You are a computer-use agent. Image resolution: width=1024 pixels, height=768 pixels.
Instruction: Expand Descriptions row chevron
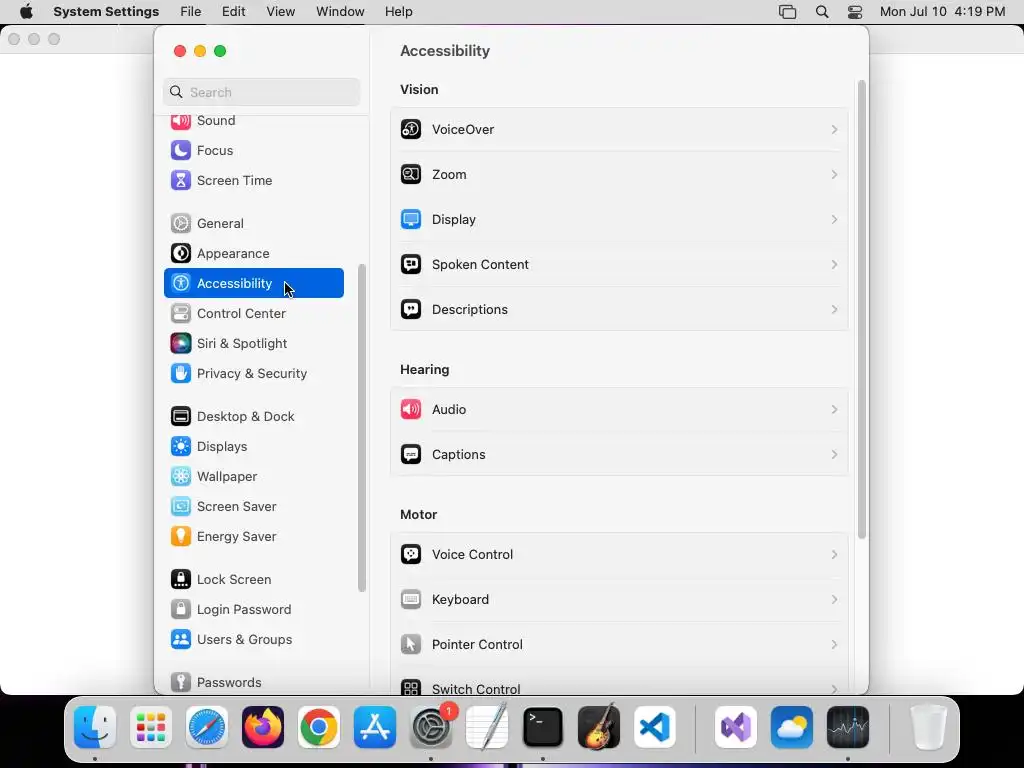click(834, 310)
